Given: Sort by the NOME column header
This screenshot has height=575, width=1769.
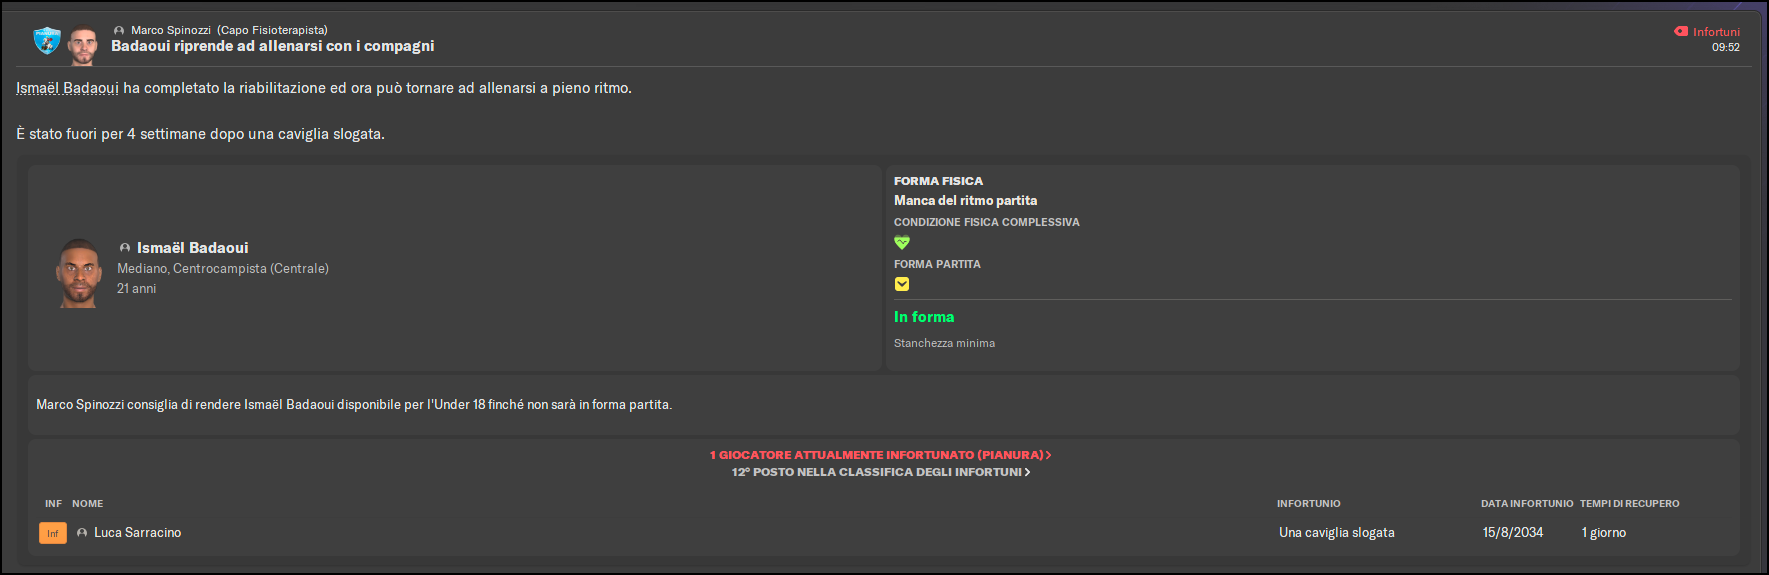Looking at the screenshot, I should [87, 504].
